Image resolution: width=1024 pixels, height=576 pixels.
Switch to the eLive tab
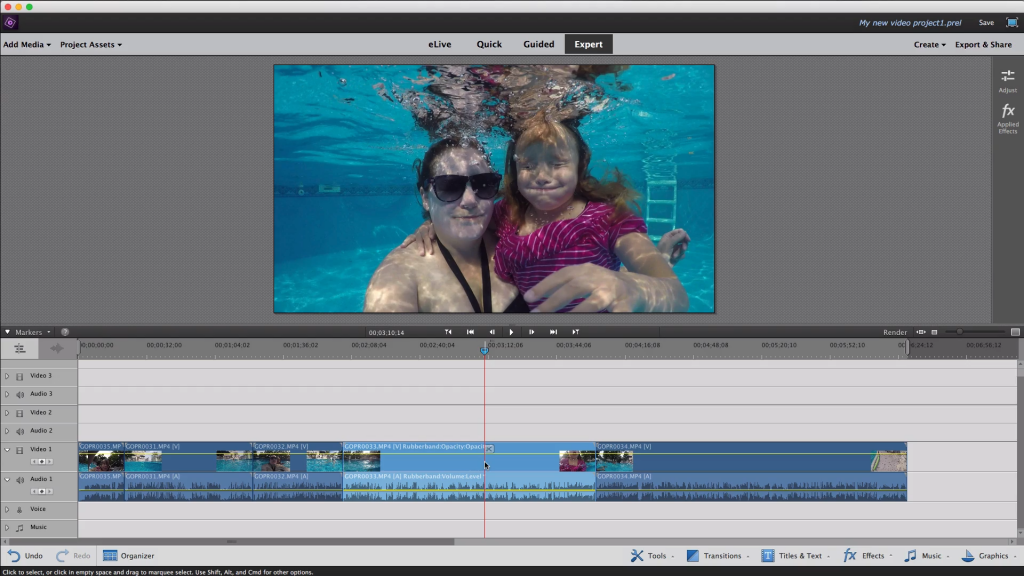pos(440,44)
